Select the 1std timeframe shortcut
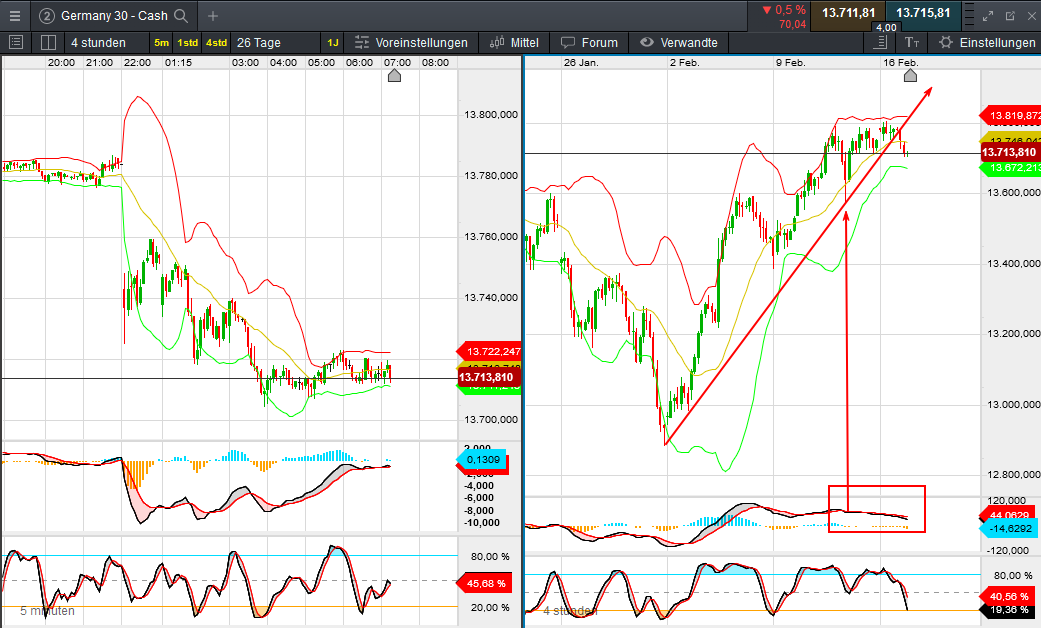The height and width of the screenshot is (628, 1041). pos(187,42)
